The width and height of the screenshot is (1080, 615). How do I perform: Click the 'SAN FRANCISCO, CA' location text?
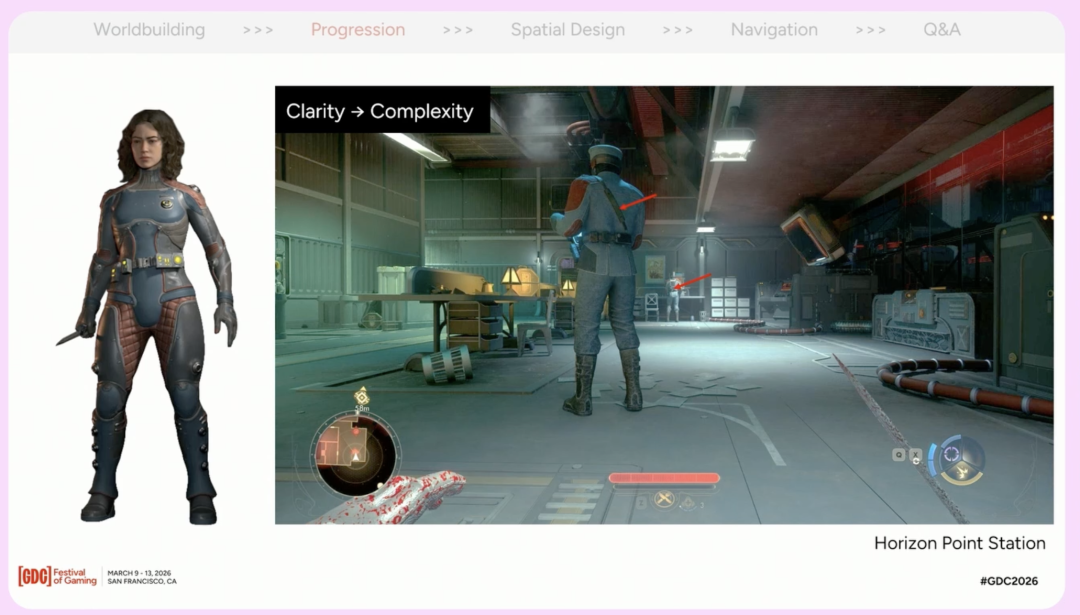(142, 582)
